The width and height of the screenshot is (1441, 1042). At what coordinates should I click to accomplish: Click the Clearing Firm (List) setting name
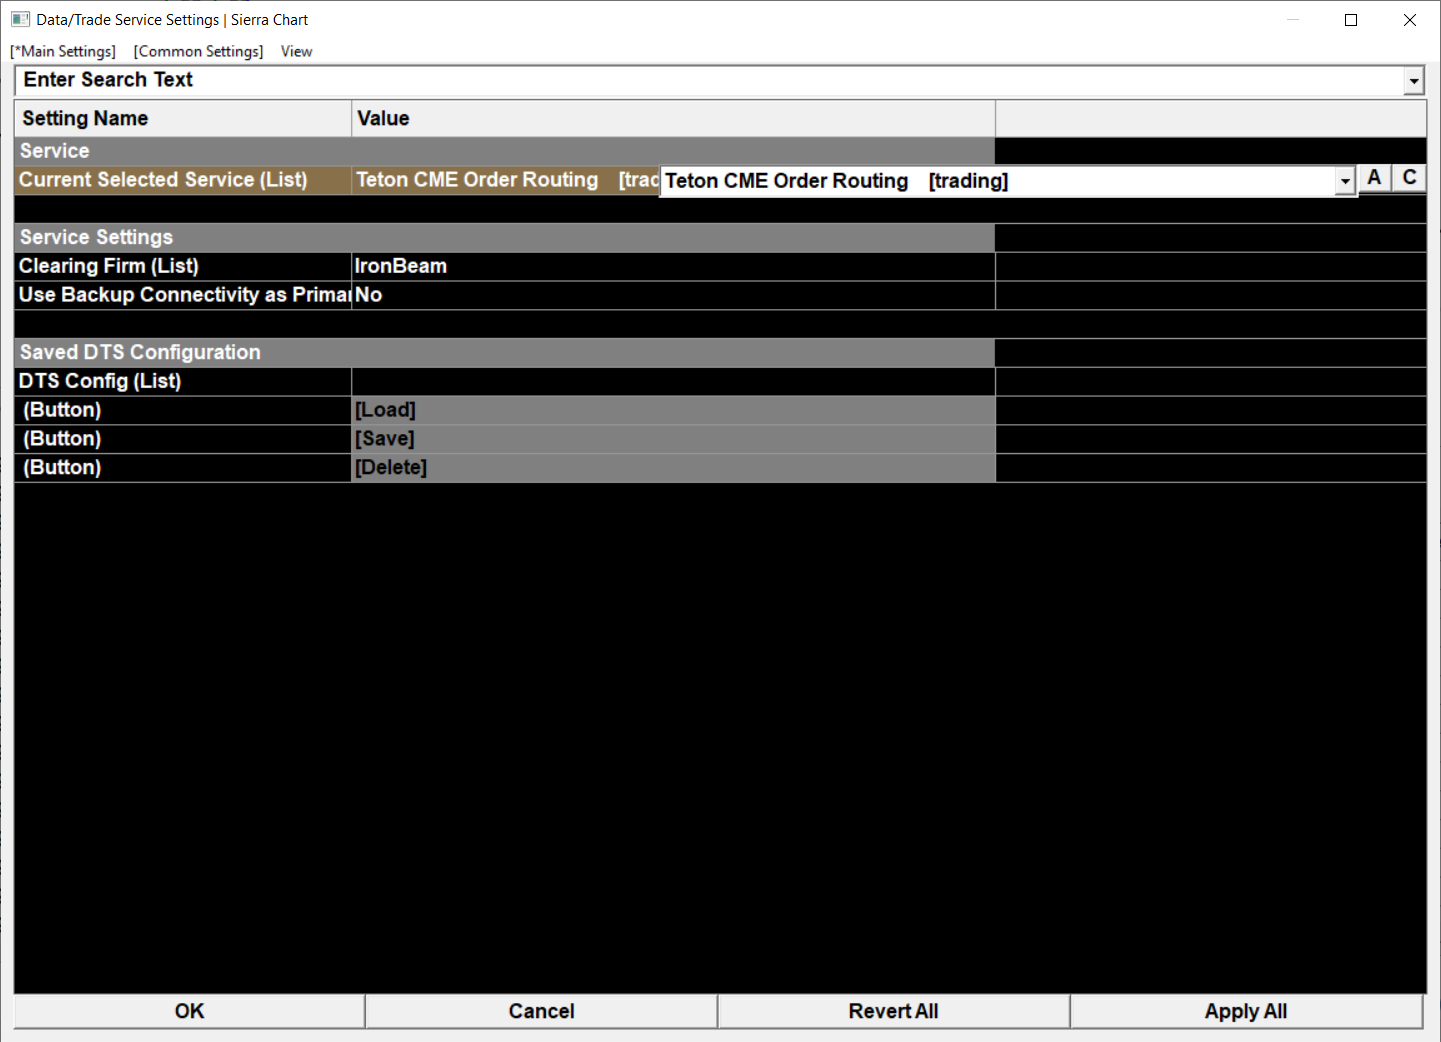(183, 266)
